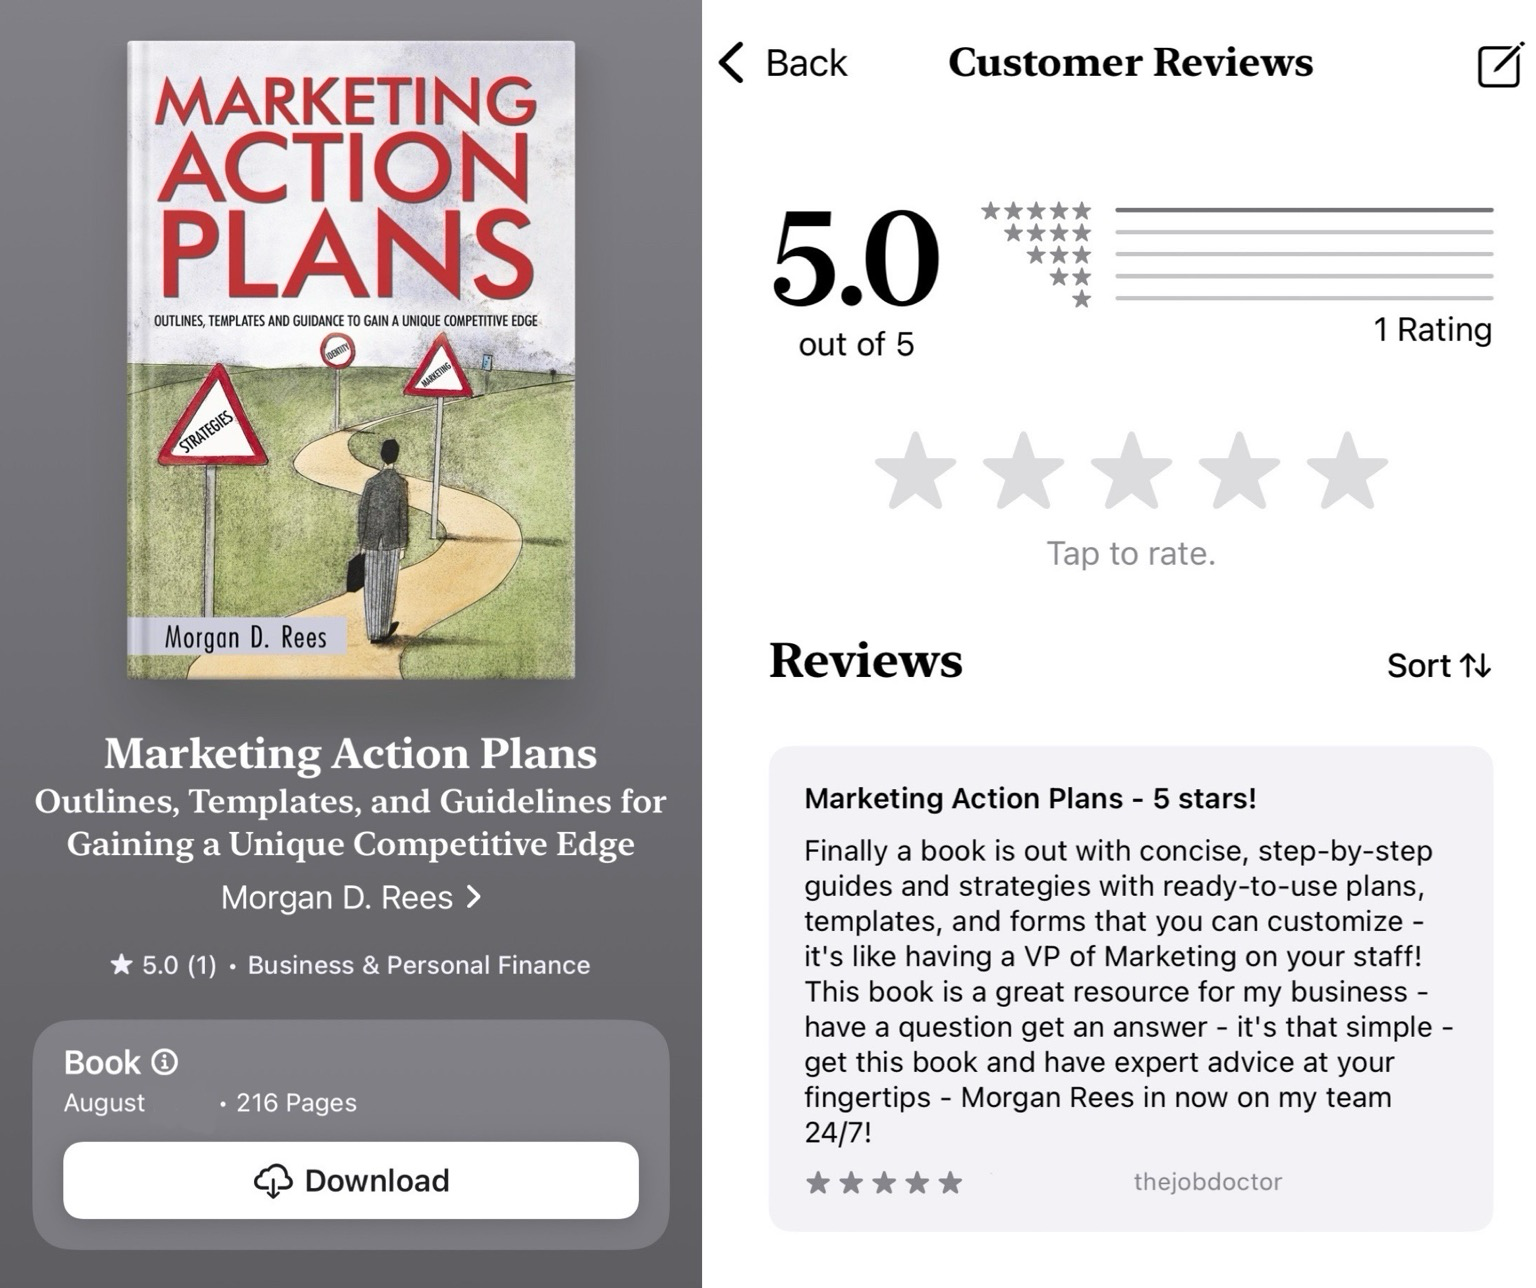Tap the Back chevron arrow
The width and height of the screenshot is (1536, 1288).
732,62
